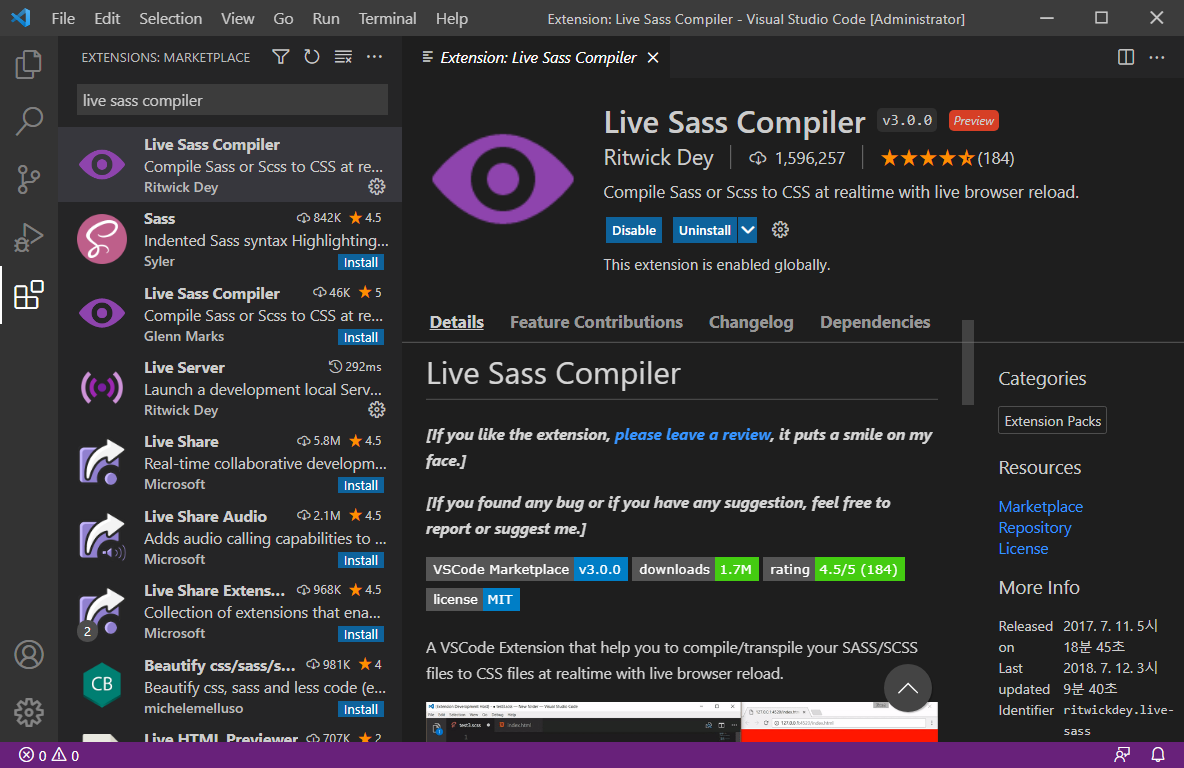Install the Beautify css/sass/scss extension
Screen dimensions: 1184x768
361,709
